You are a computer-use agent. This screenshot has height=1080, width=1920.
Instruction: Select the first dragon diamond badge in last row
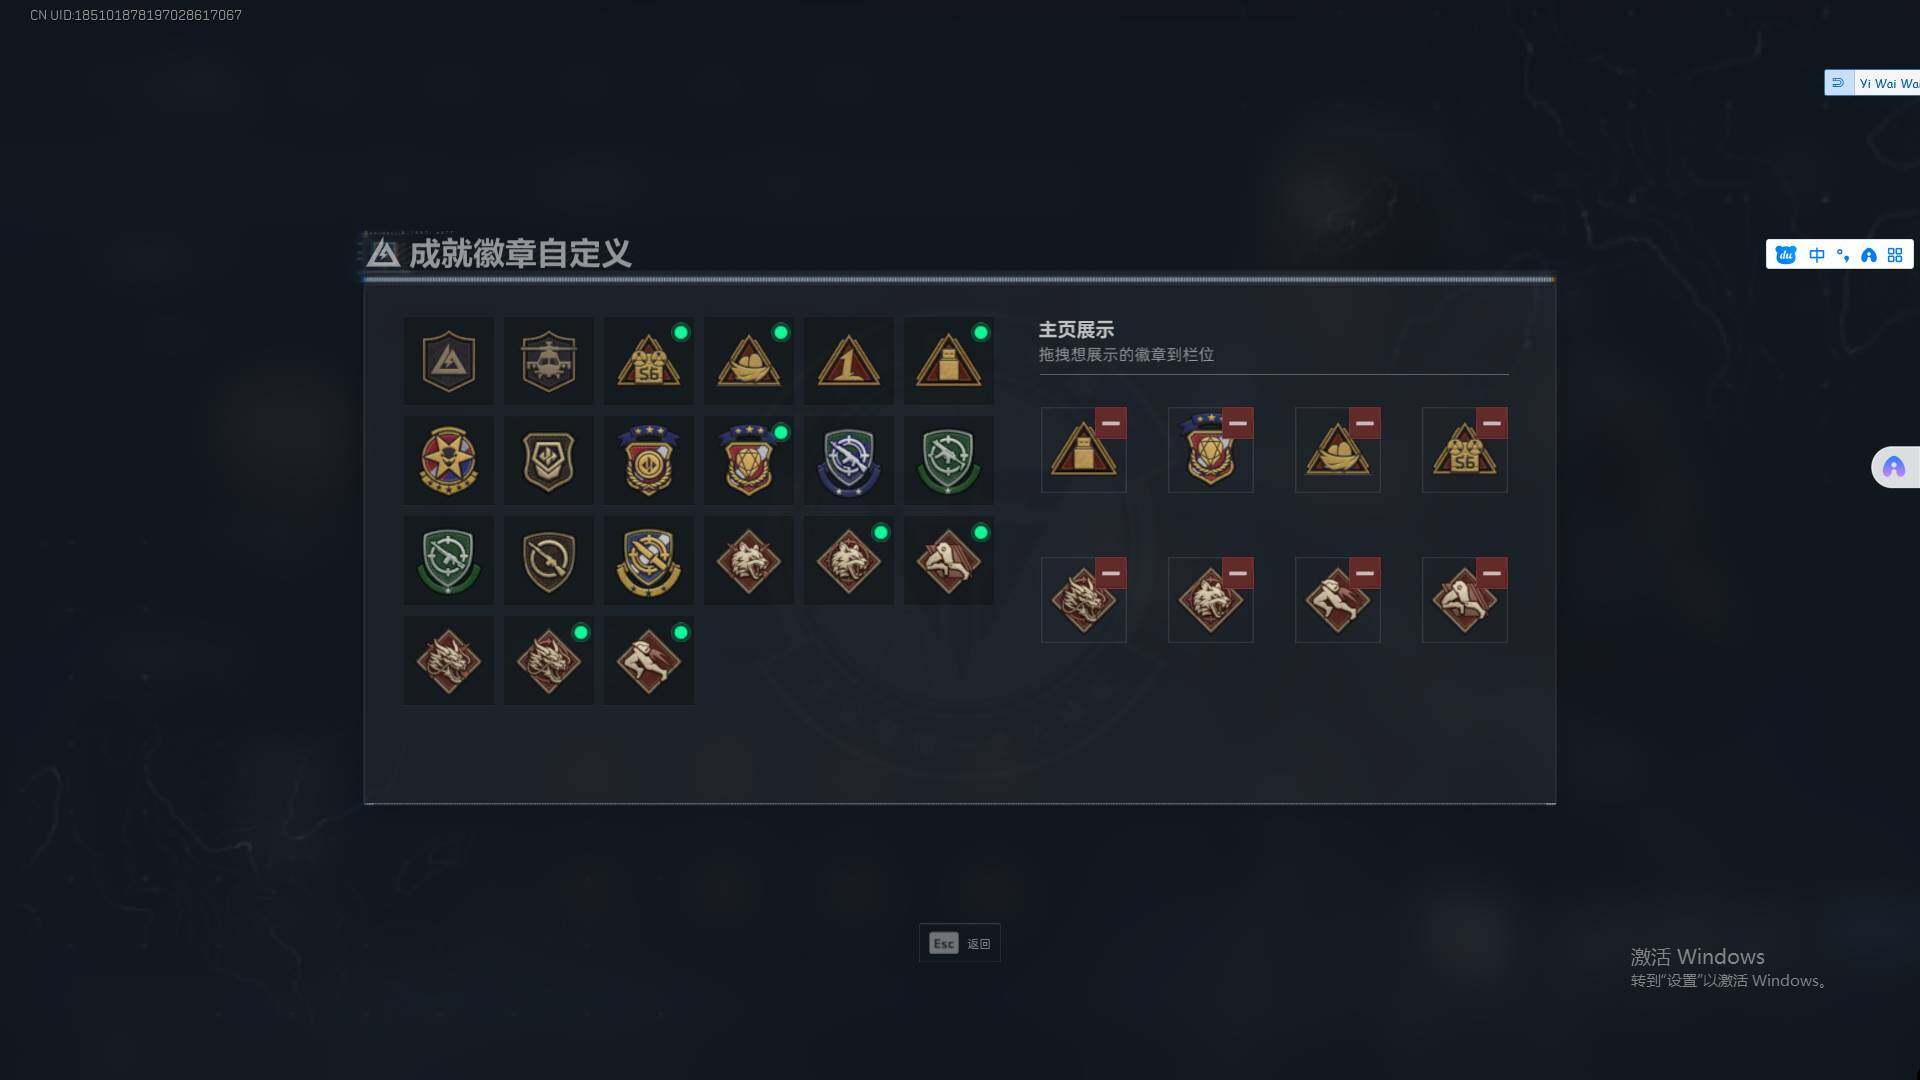448,661
